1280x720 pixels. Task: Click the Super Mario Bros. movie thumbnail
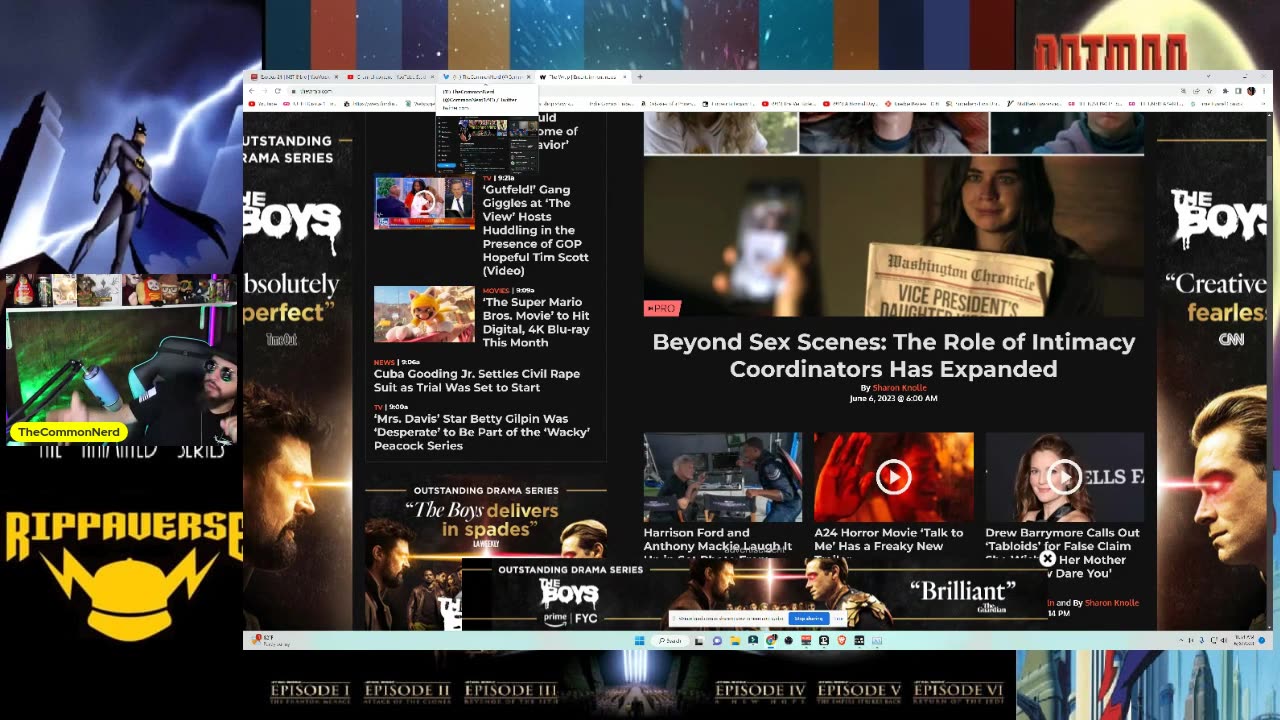[x=424, y=314]
